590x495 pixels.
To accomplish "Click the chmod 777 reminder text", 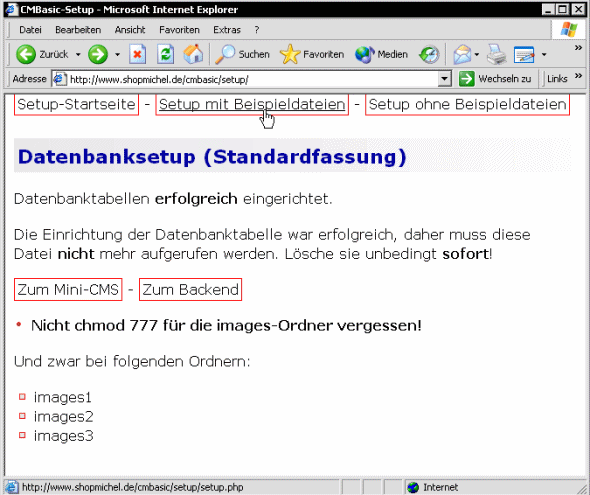I will tap(226, 325).
